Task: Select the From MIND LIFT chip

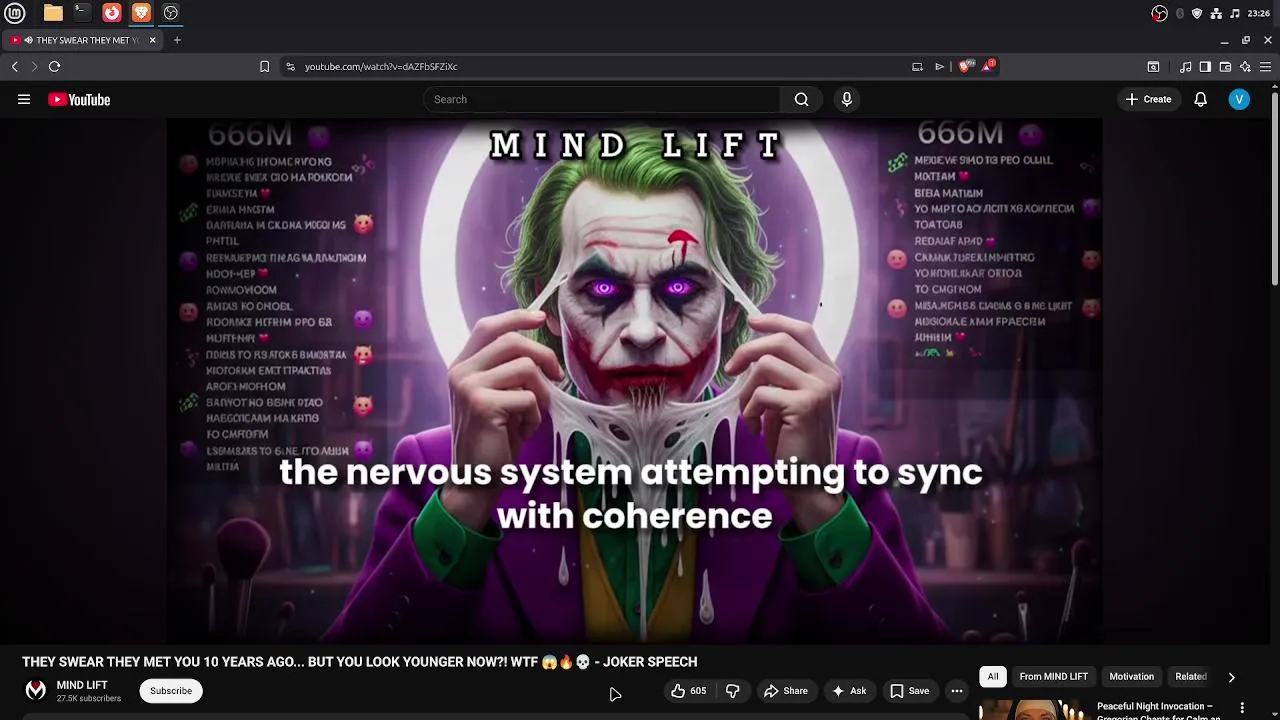Action: click(x=1053, y=677)
